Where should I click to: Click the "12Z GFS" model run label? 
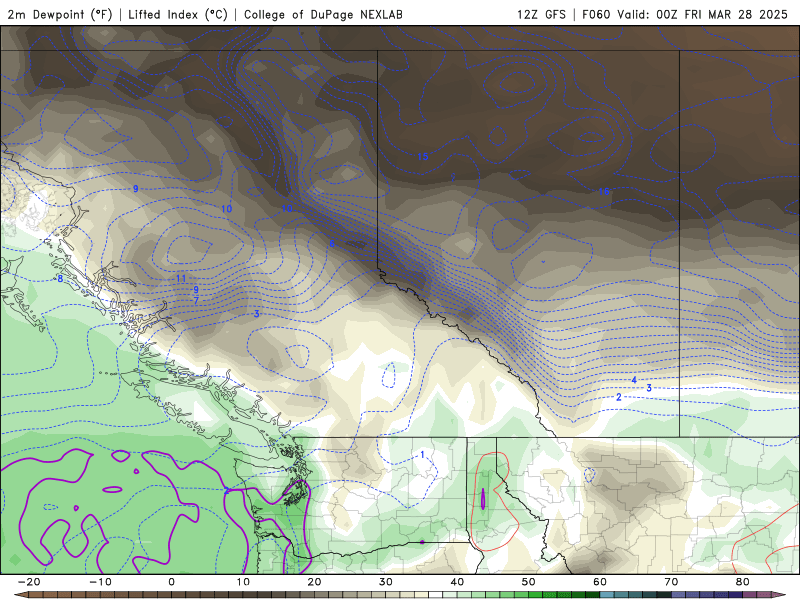coord(541,15)
